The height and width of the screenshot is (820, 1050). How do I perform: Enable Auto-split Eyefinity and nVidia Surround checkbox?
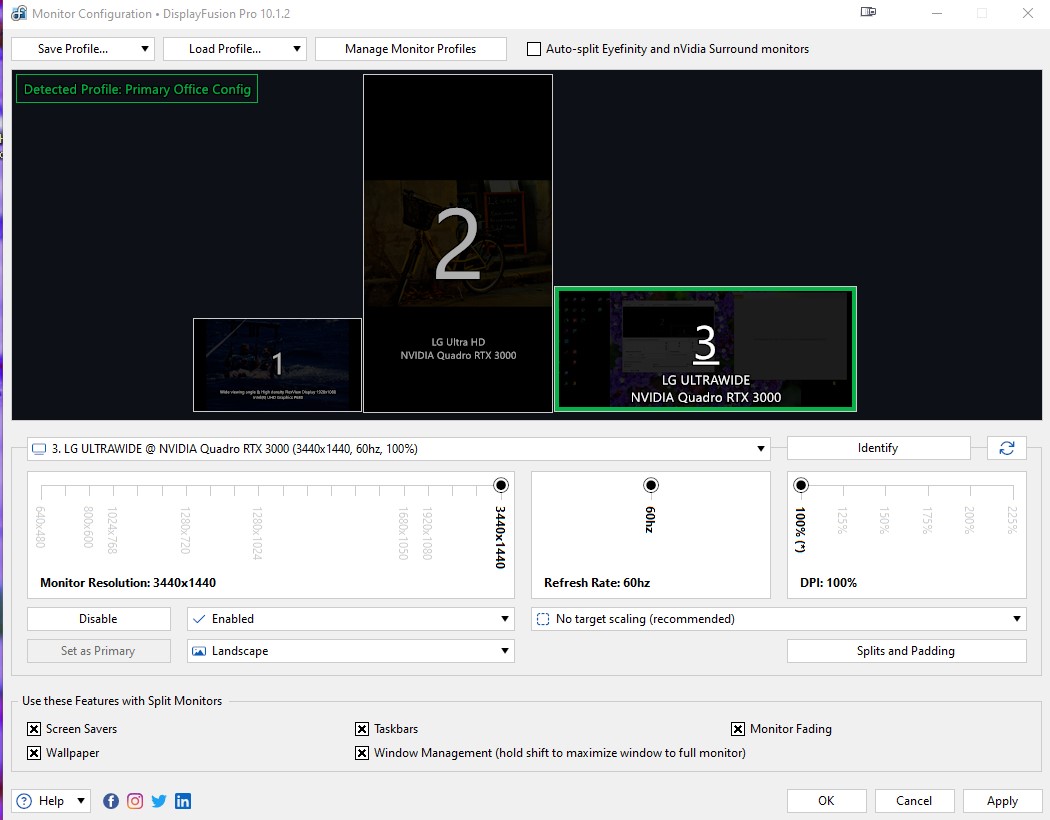(534, 49)
